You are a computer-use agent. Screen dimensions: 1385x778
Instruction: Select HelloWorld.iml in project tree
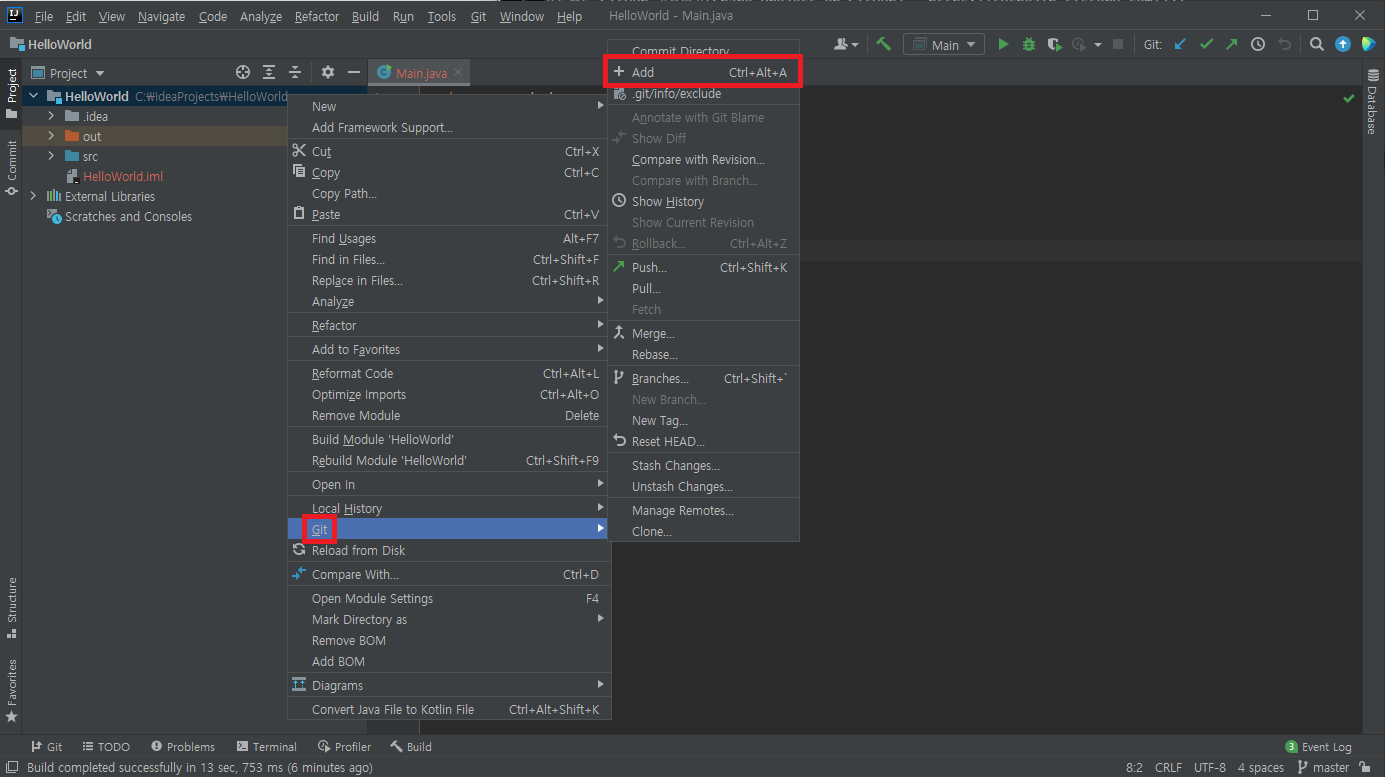[122, 176]
